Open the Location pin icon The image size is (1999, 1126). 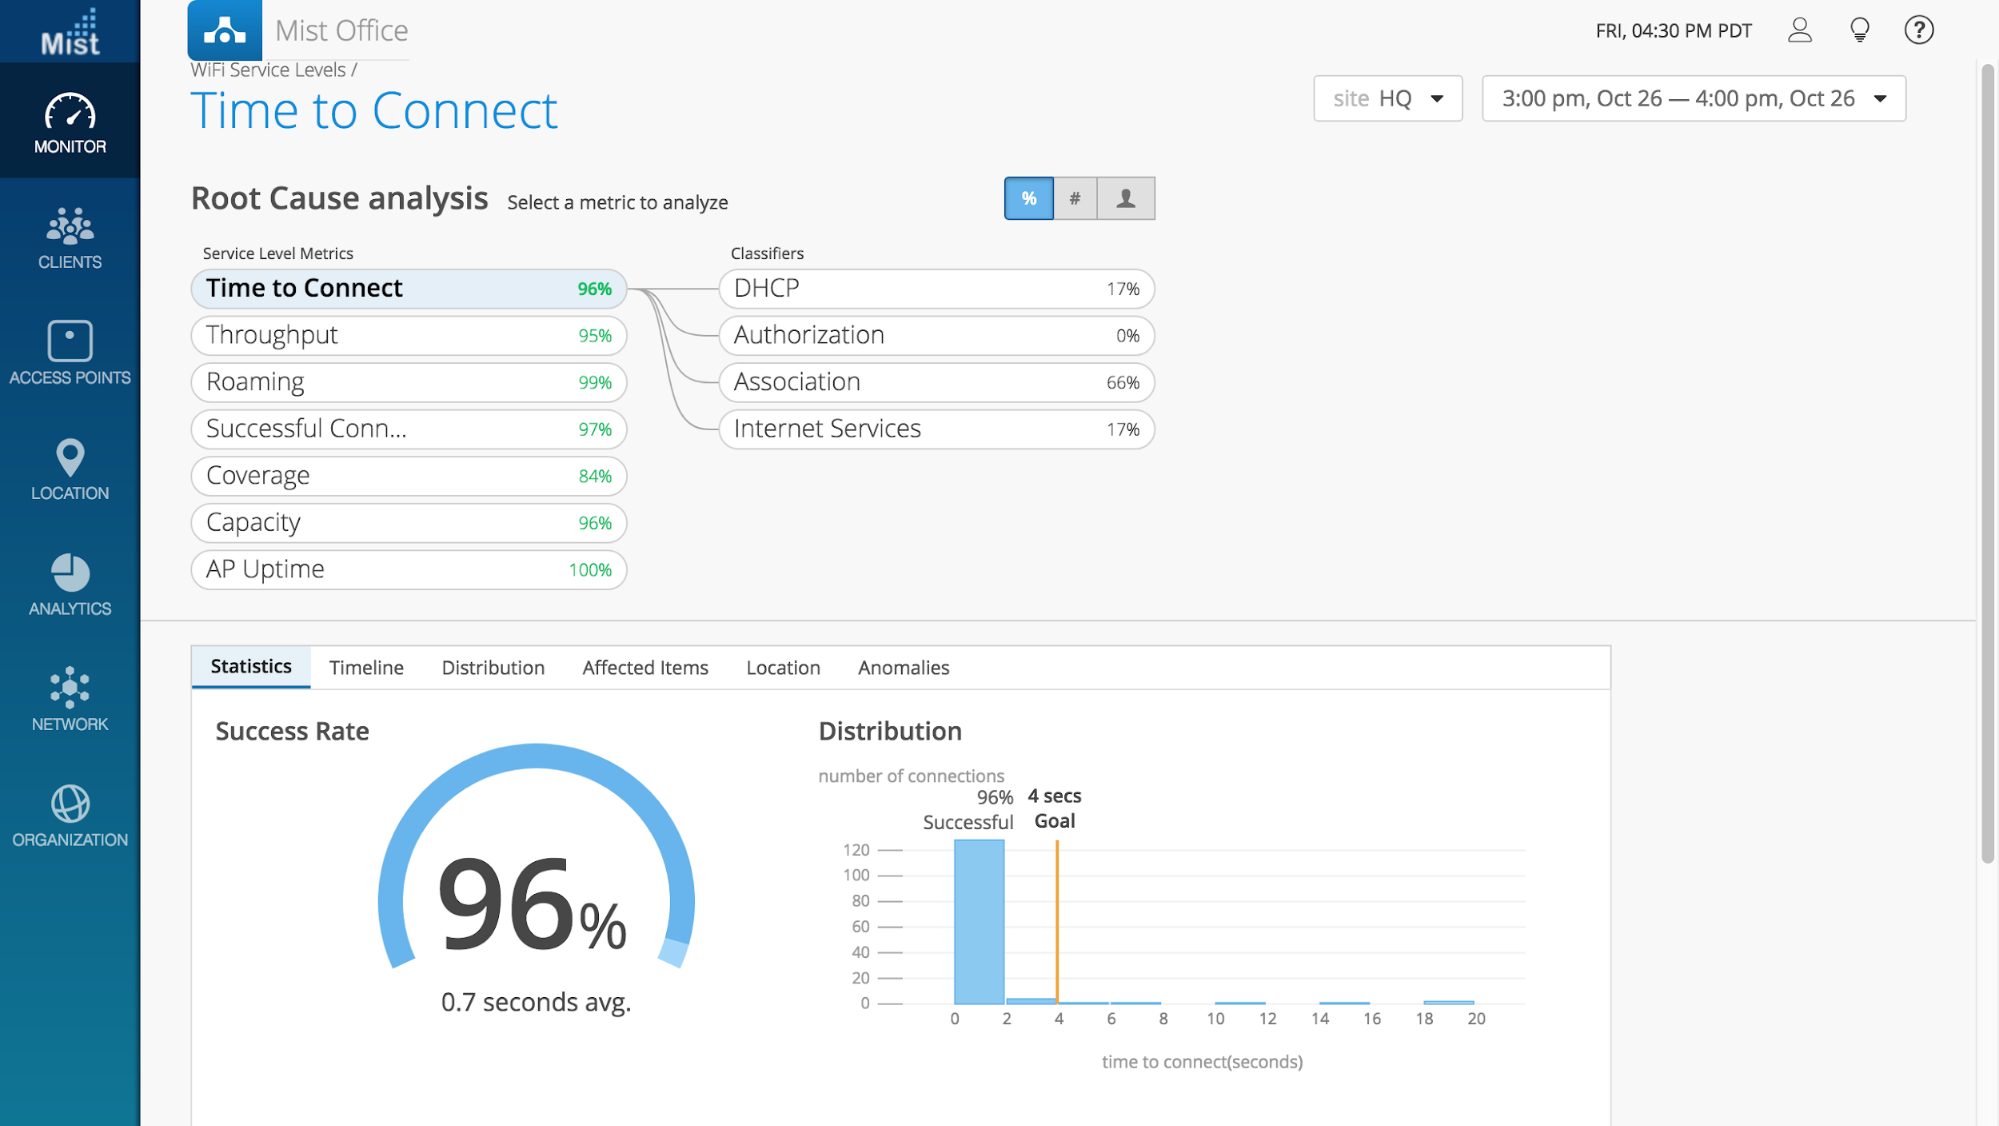pyautogui.click(x=70, y=458)
